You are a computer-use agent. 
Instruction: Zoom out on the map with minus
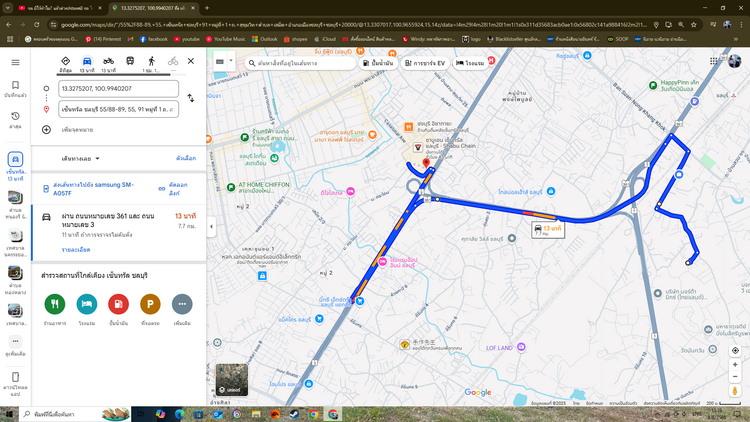click(735, 377)
